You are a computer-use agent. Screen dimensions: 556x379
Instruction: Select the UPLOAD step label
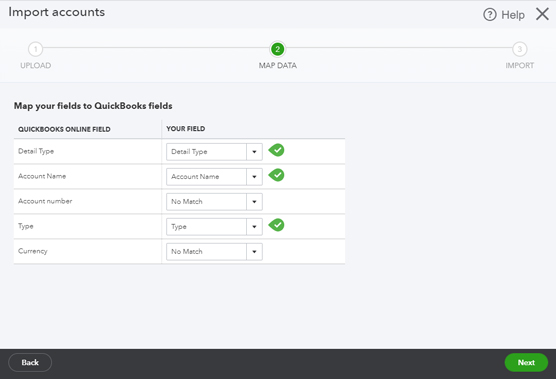point(35,66)
